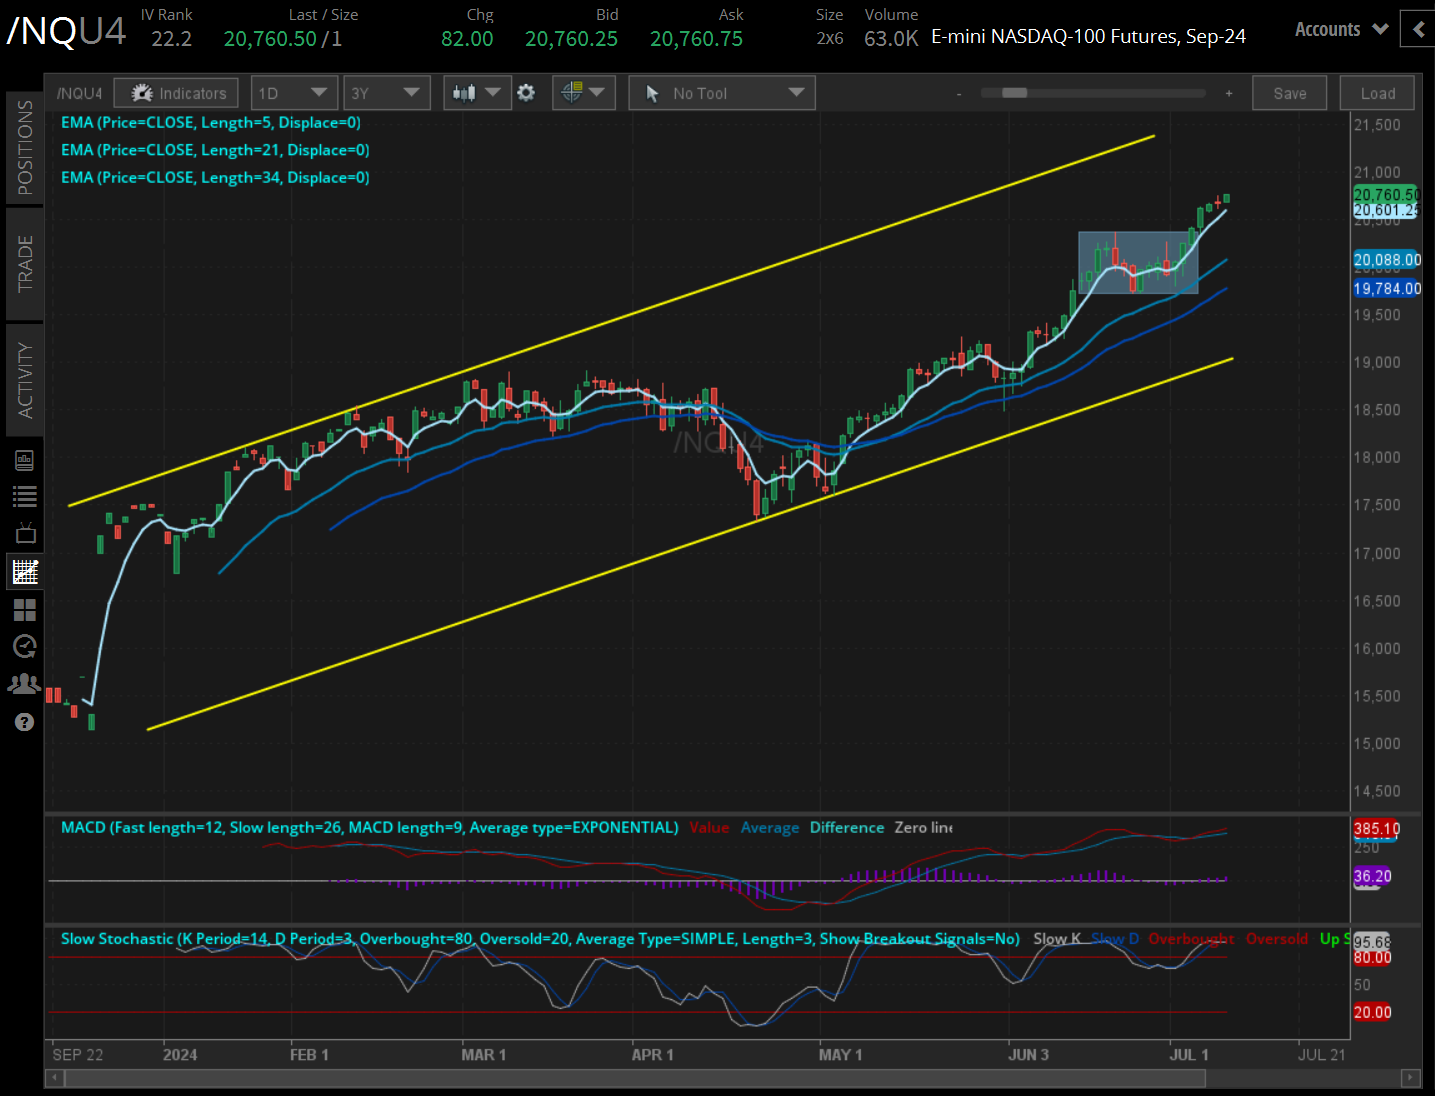
Task: Collapse panel with the left chevron button
Action: pos(1418,29)
